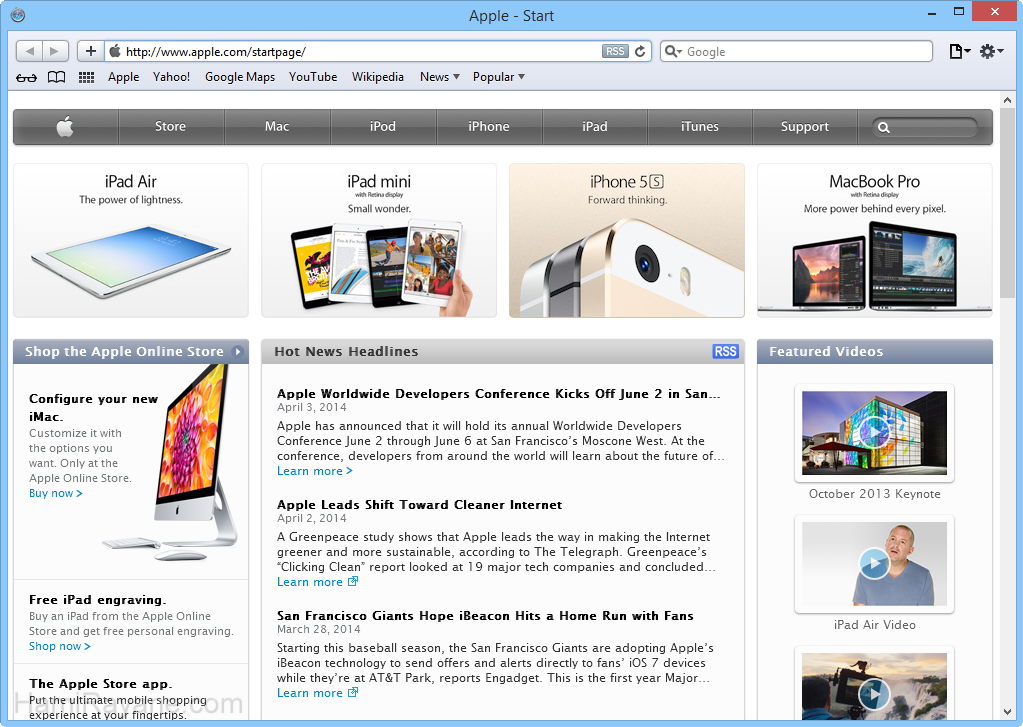Click the Buy now link for iMac

point(55,493)
